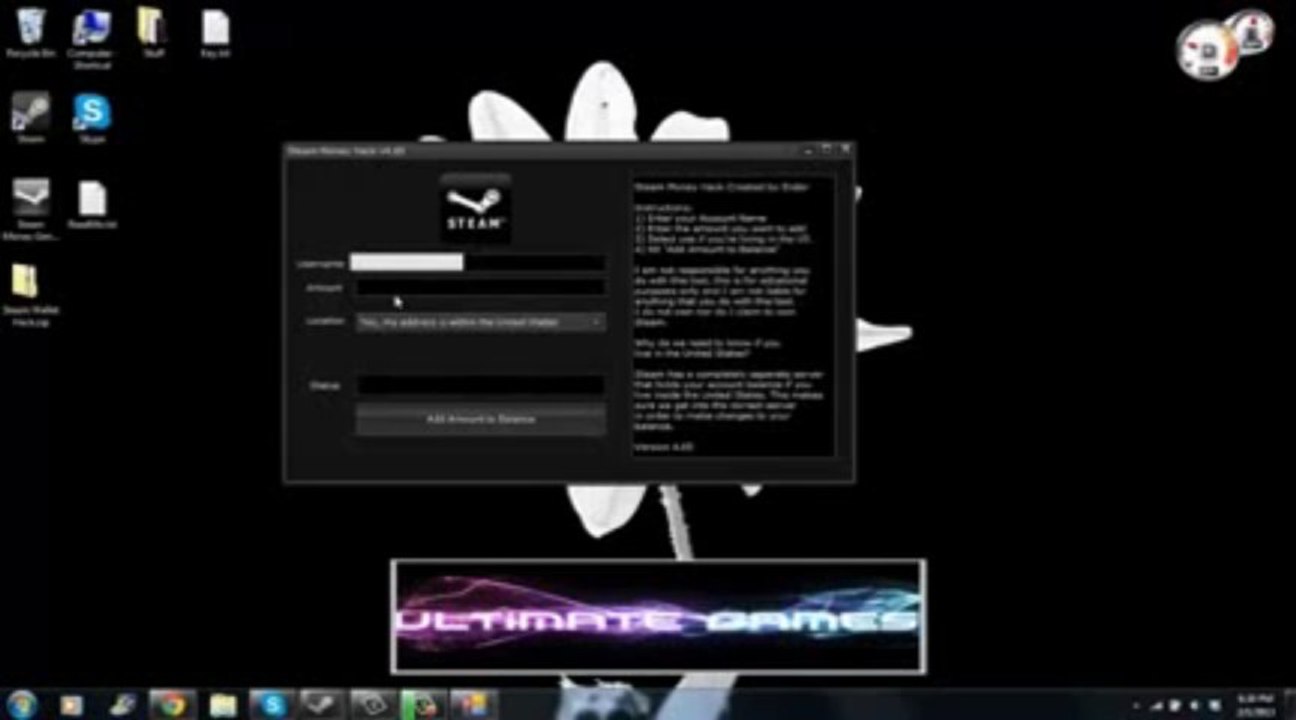
Task: Focus the Amount input field
Action: click(481, 288)
